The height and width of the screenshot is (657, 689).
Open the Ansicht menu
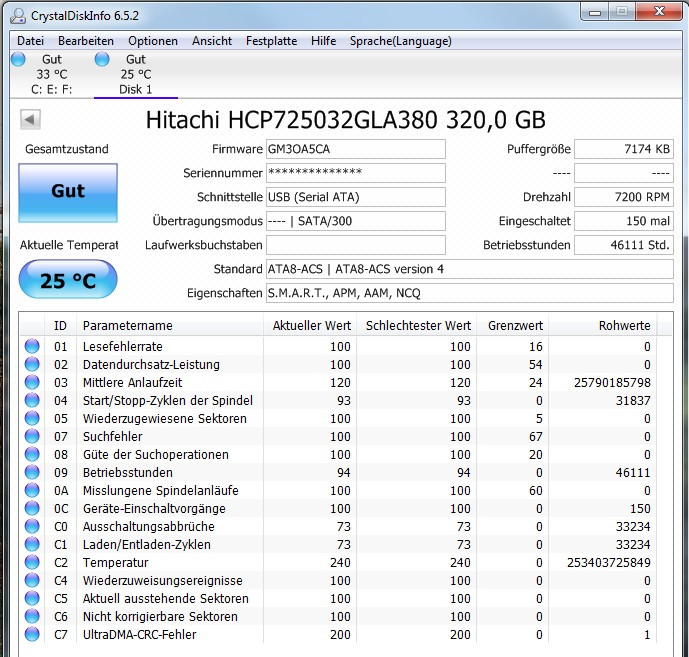click(212, 41)
